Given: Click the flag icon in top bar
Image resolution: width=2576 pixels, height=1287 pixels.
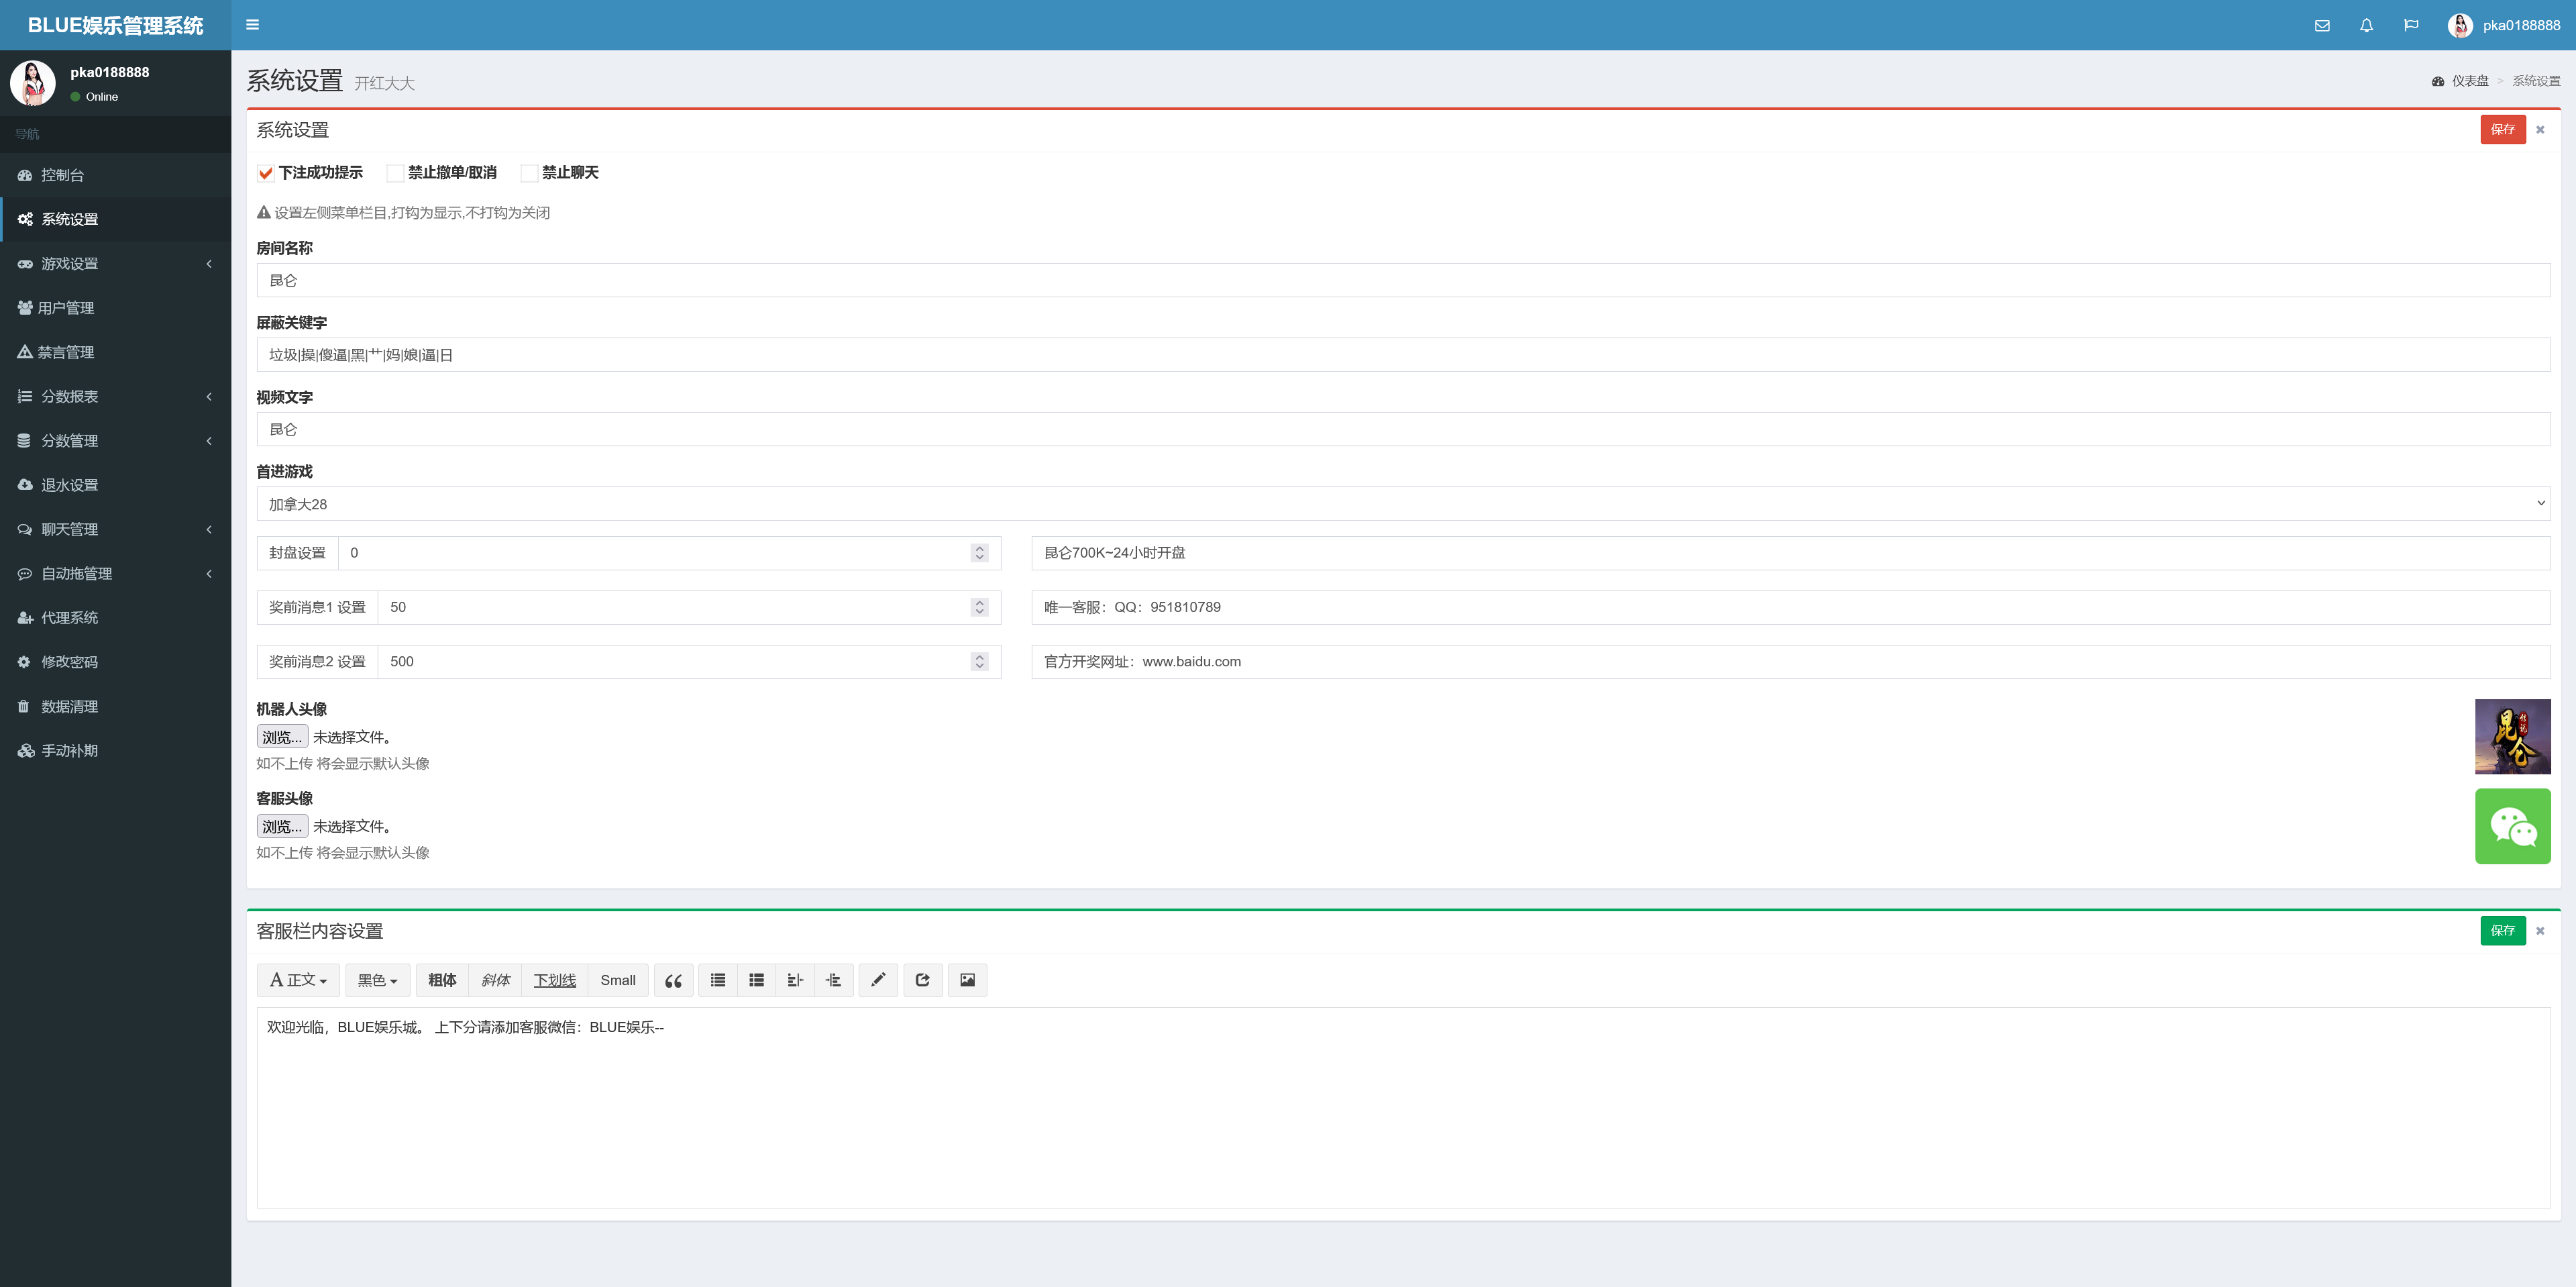Looking at the screenshot, I should [2411, 26].
